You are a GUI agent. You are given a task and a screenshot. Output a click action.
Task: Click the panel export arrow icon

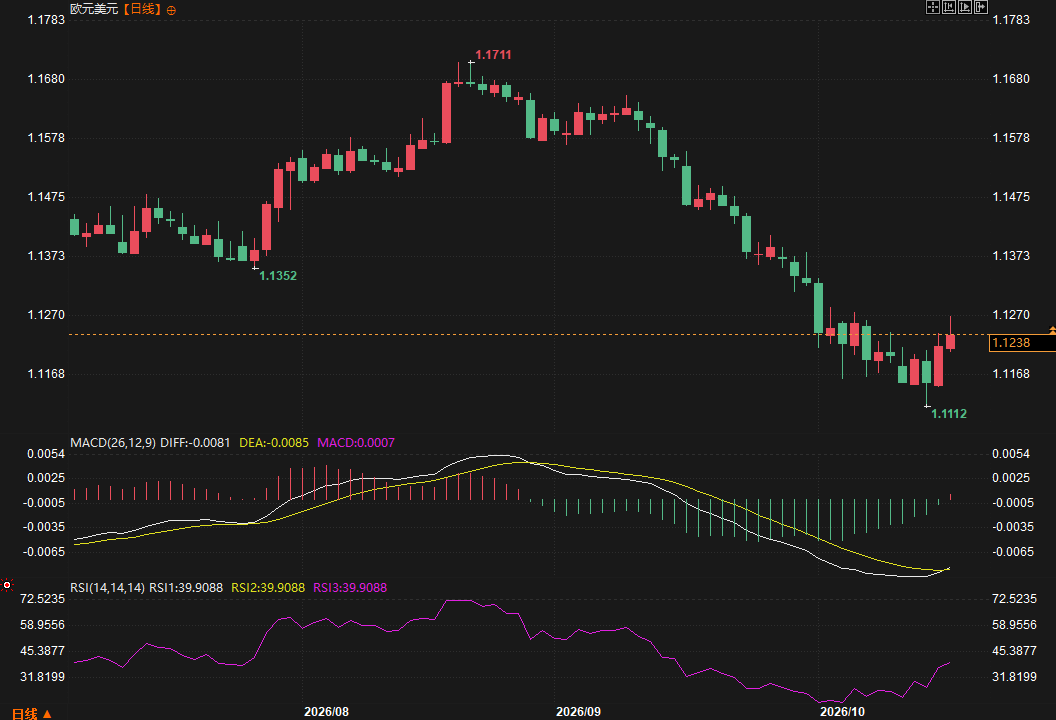pyautogui.click(x=981, y=7)
